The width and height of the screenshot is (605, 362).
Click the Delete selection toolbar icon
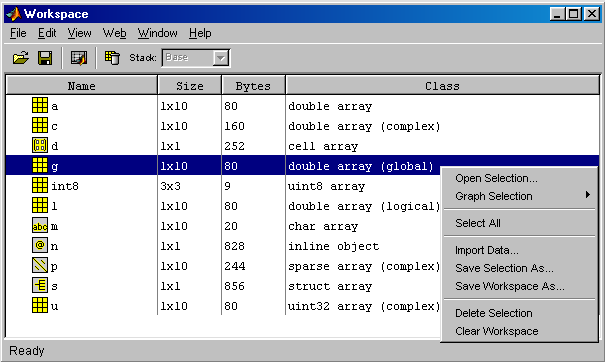pyautogui.click(x=112, y=58)
